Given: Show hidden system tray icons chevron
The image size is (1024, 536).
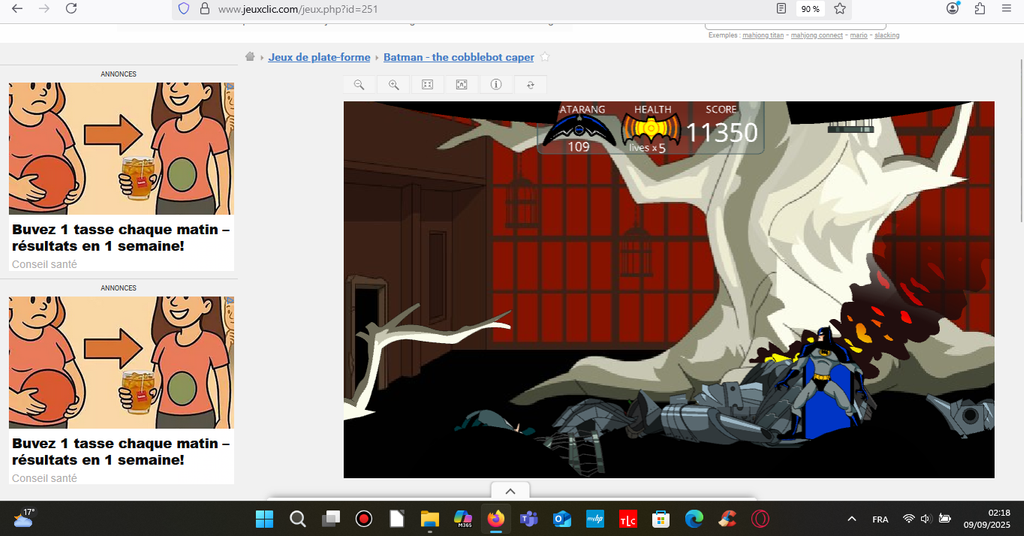Looking at the screenshot, I should (x=852, y=519).
